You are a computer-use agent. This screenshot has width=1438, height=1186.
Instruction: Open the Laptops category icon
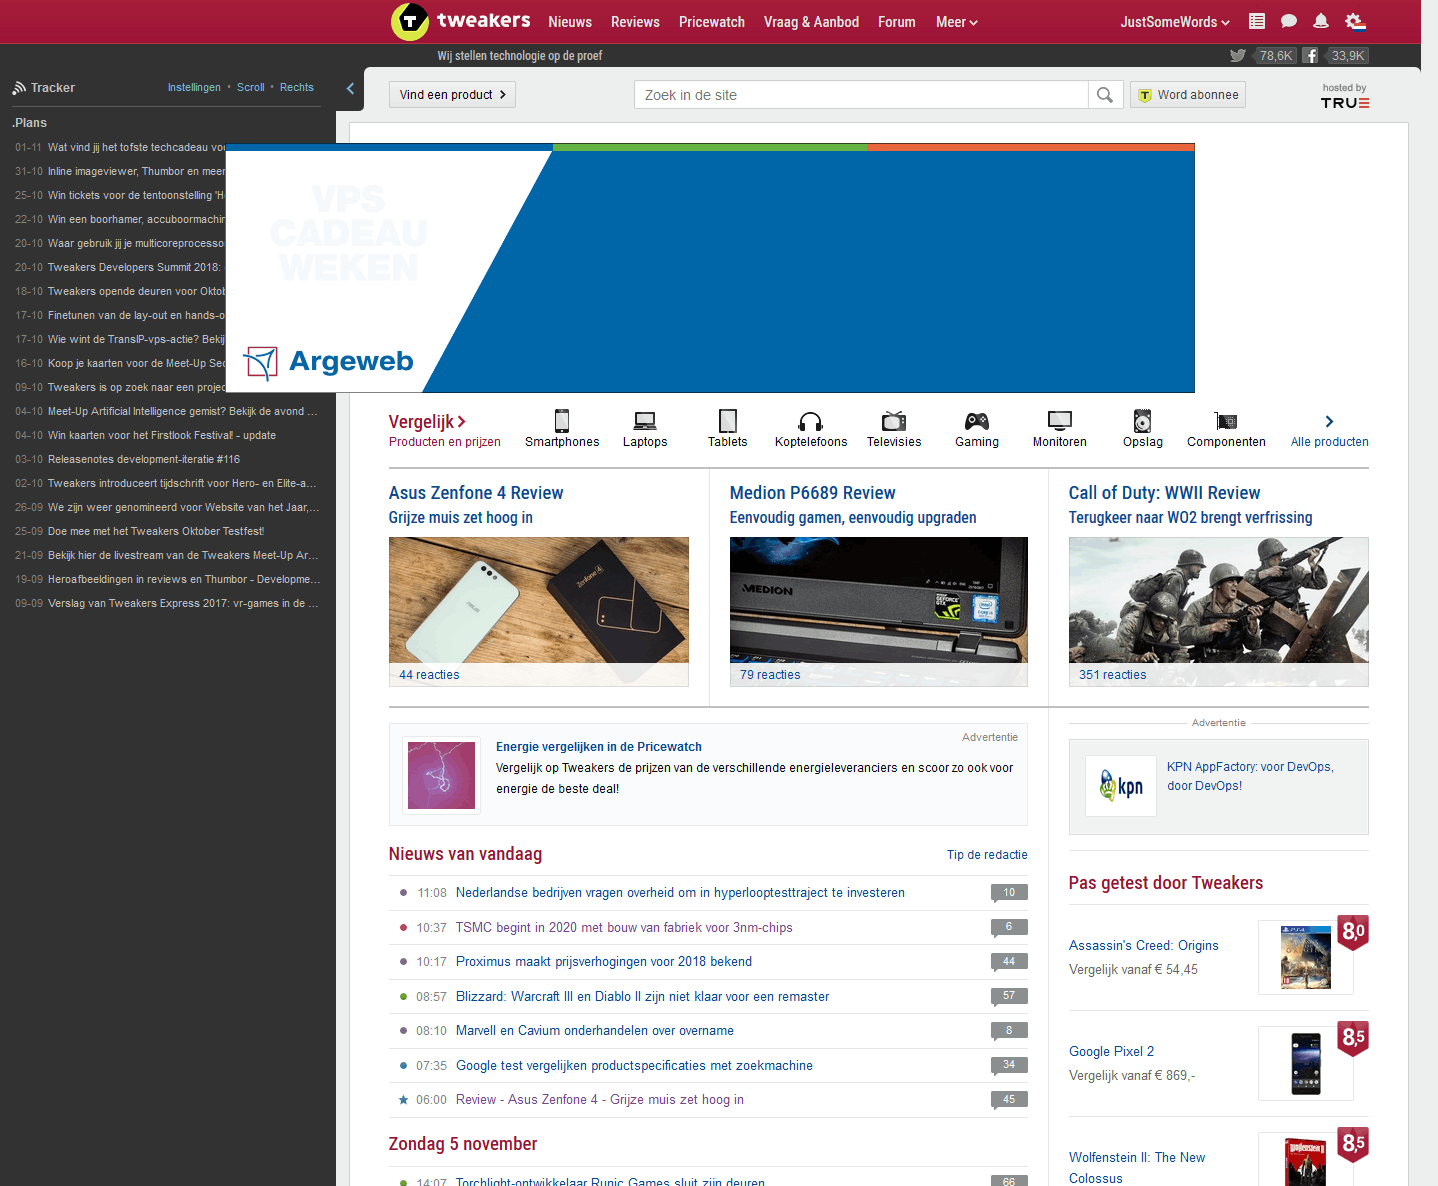tap(645, 421)
